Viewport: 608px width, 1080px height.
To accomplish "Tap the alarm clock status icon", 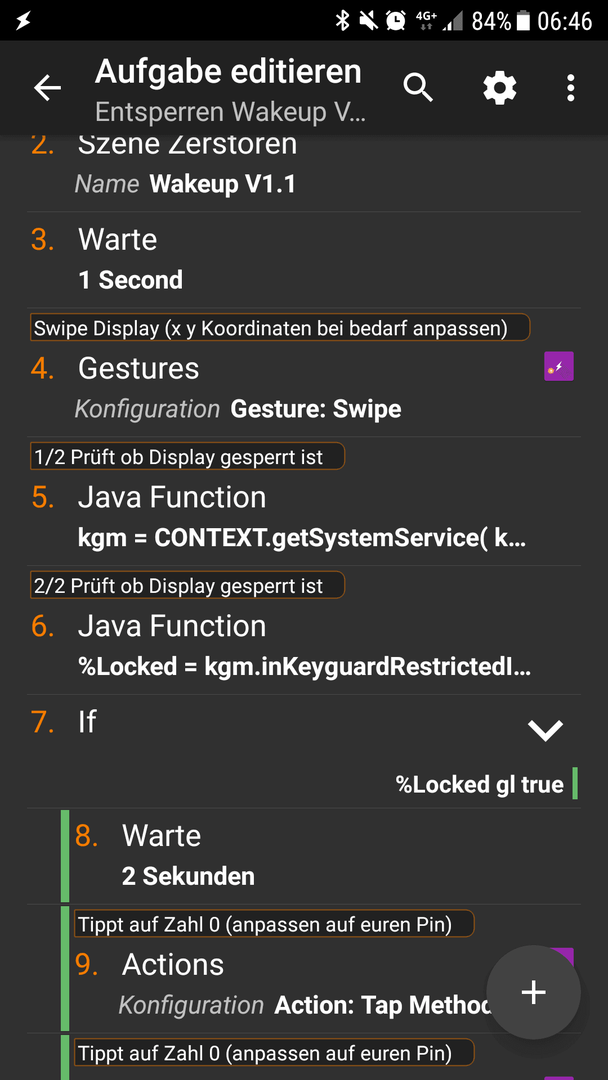I will pos(395,21).
